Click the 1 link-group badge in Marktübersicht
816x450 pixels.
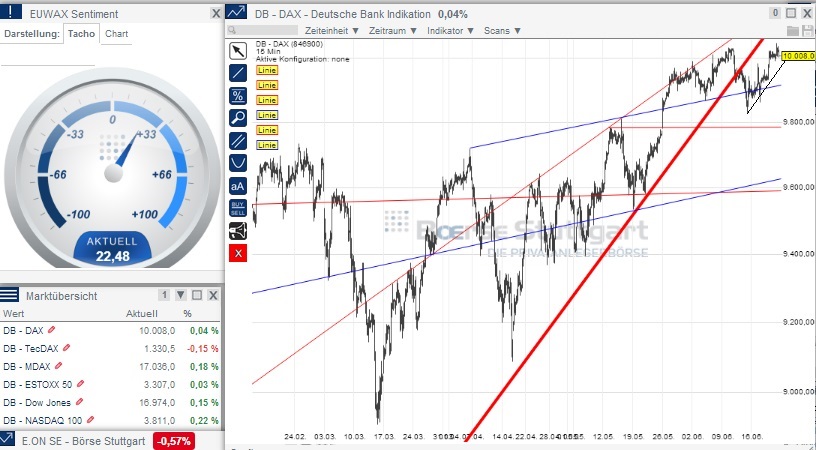[x=164, y=295]
